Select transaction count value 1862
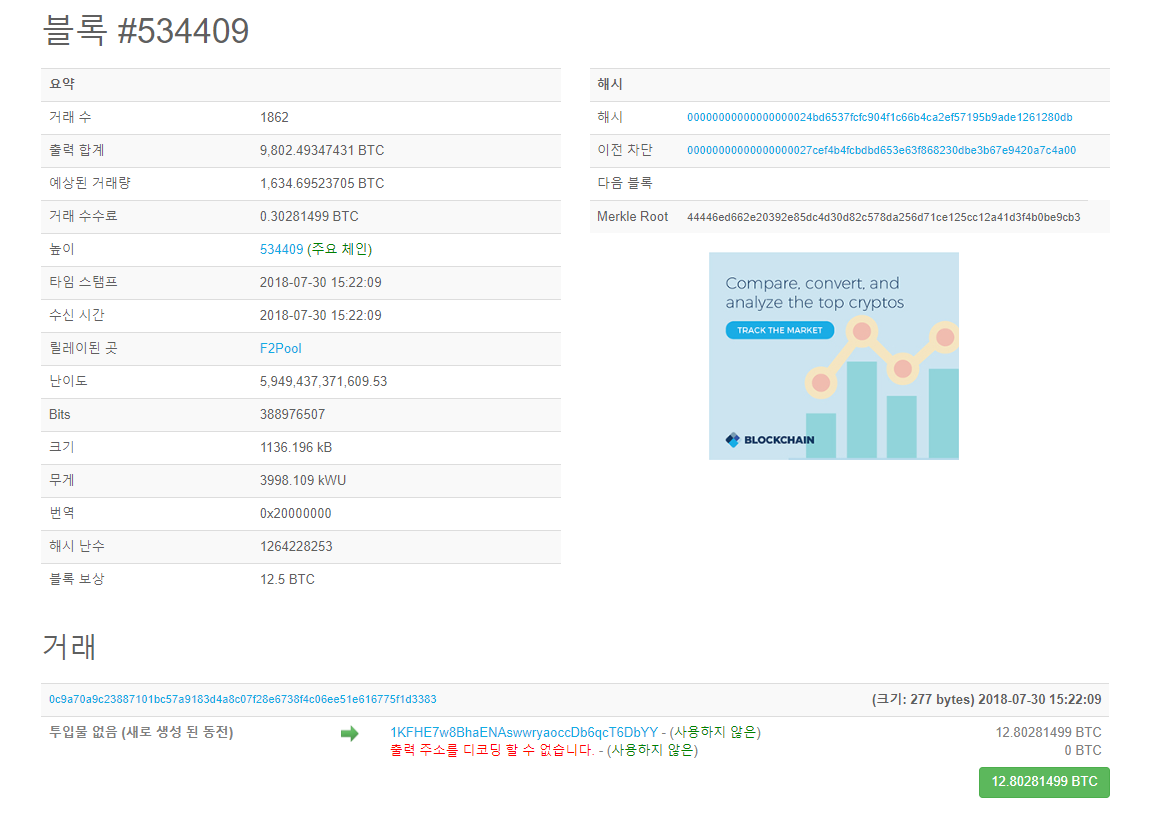This screenshot has width=1156, height=831. (x=274, y=117)
